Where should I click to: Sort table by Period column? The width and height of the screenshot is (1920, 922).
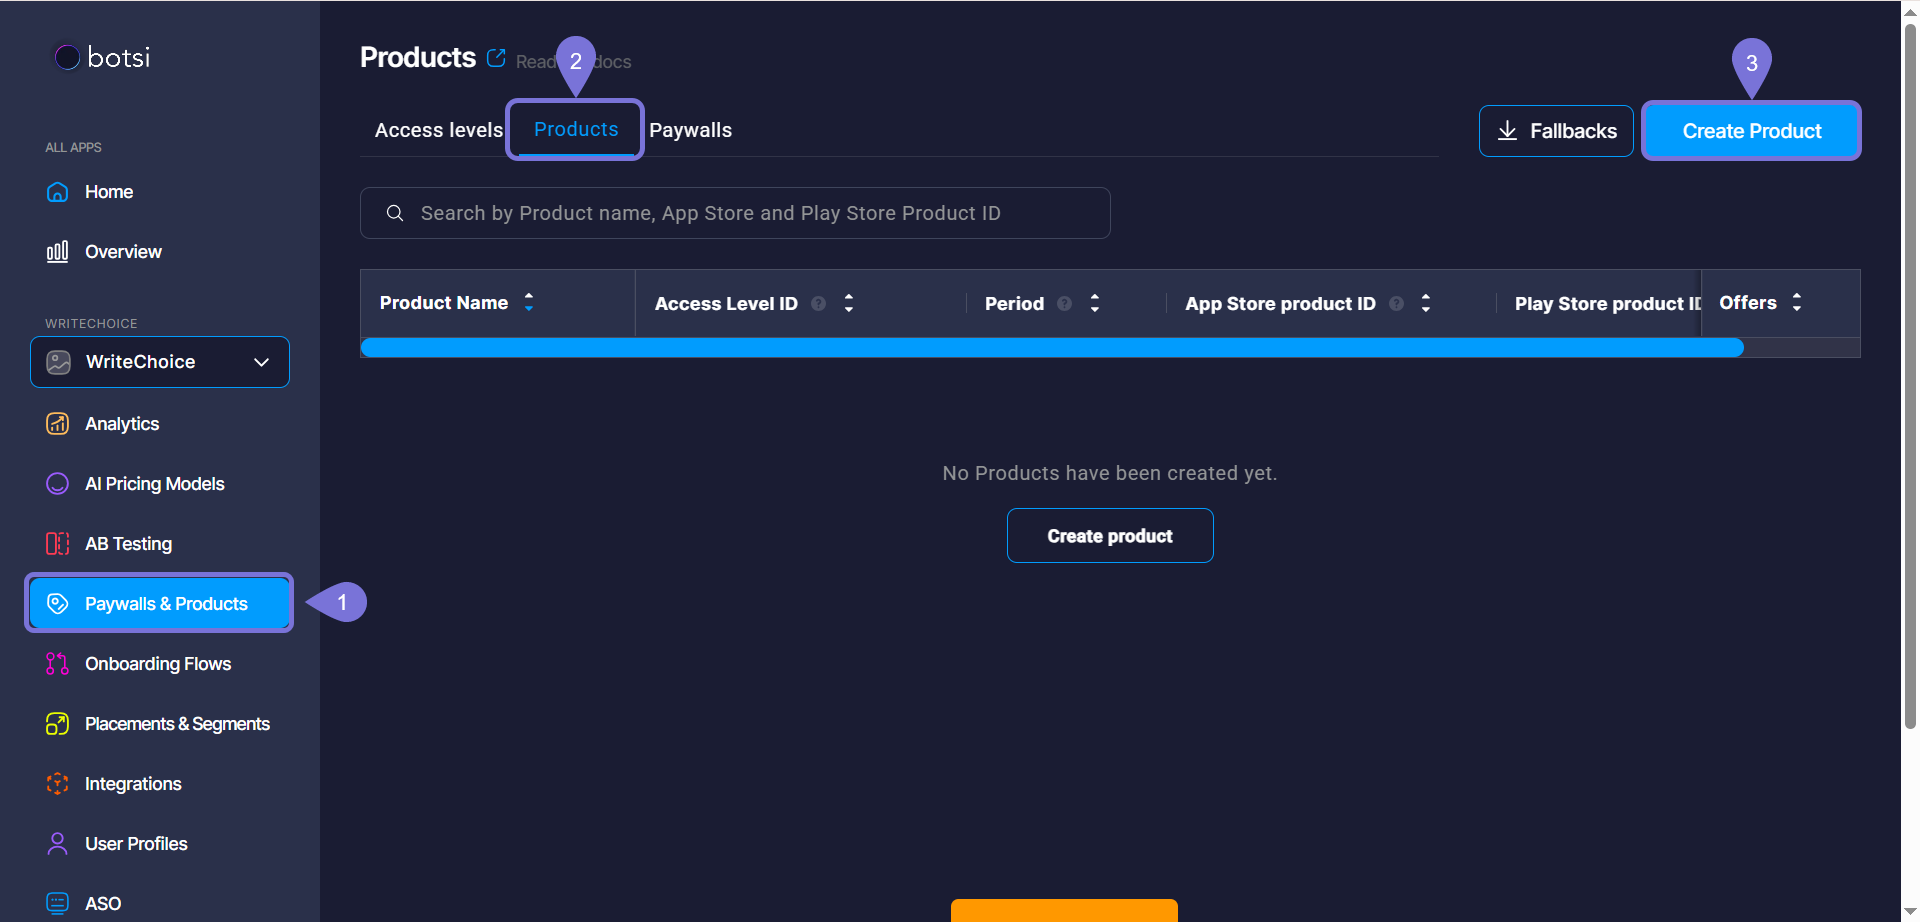pyautogui.click(x=1095, y=303)
